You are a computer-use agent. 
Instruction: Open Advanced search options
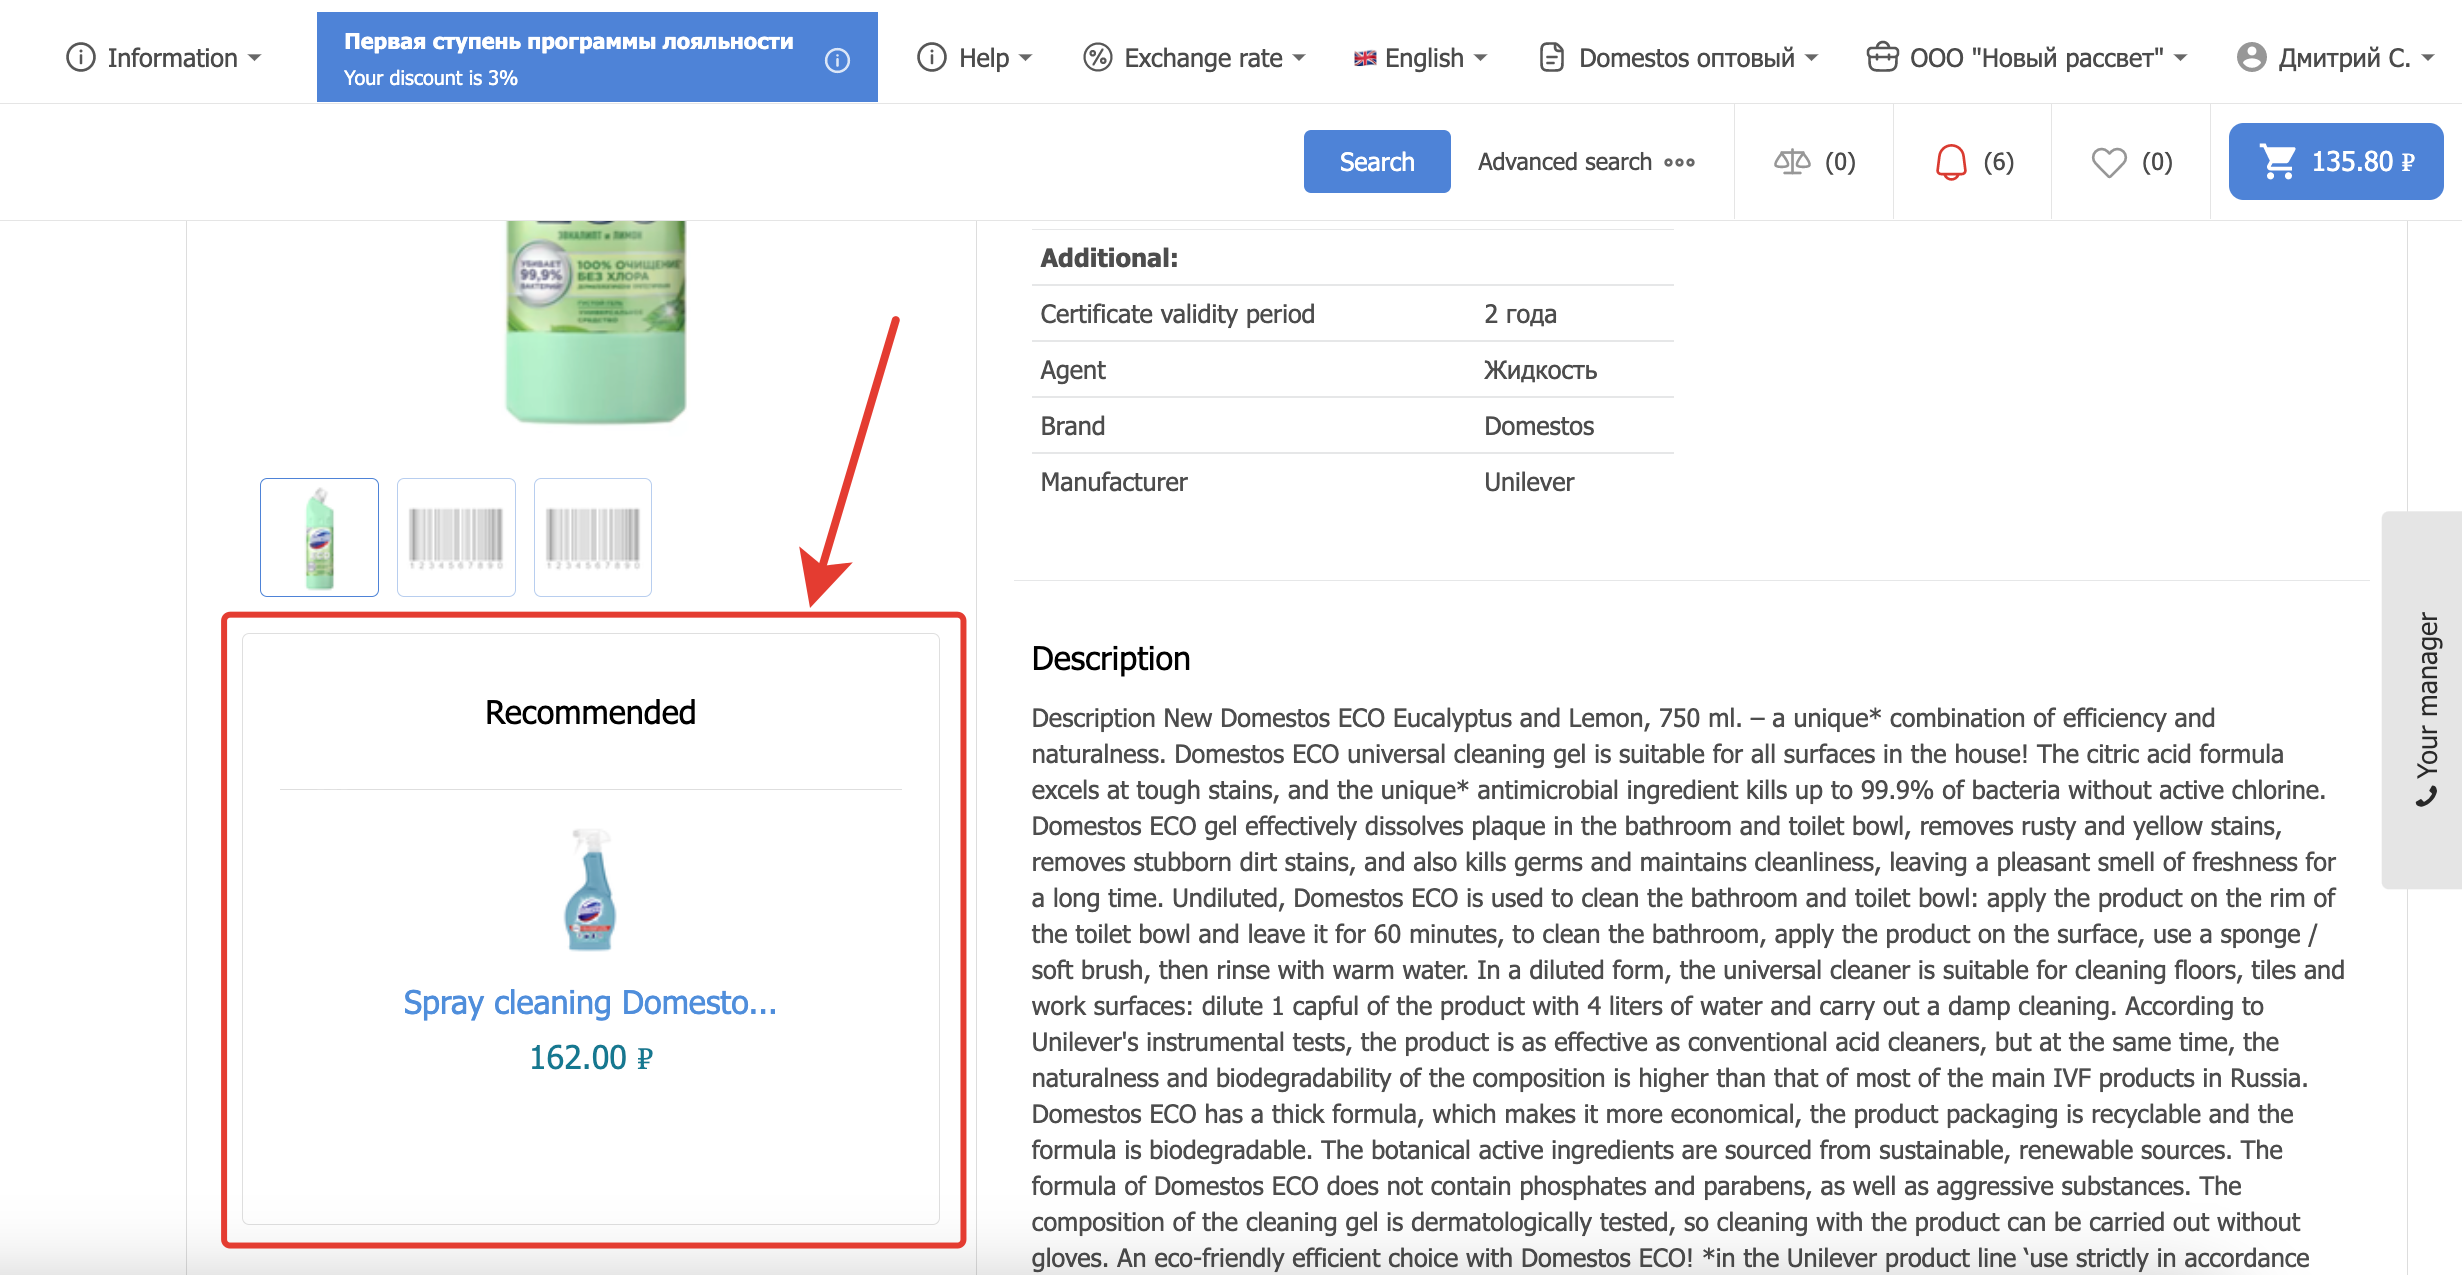[x=1586, y=162]
